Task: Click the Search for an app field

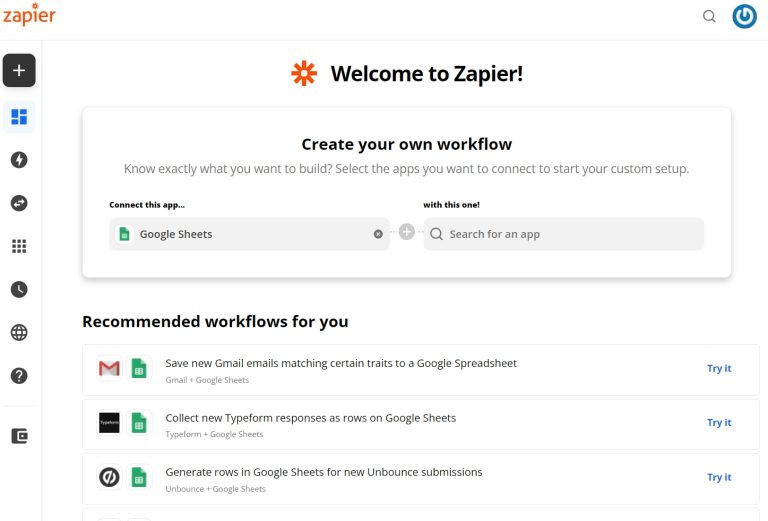Action: (x=563, y=234)
